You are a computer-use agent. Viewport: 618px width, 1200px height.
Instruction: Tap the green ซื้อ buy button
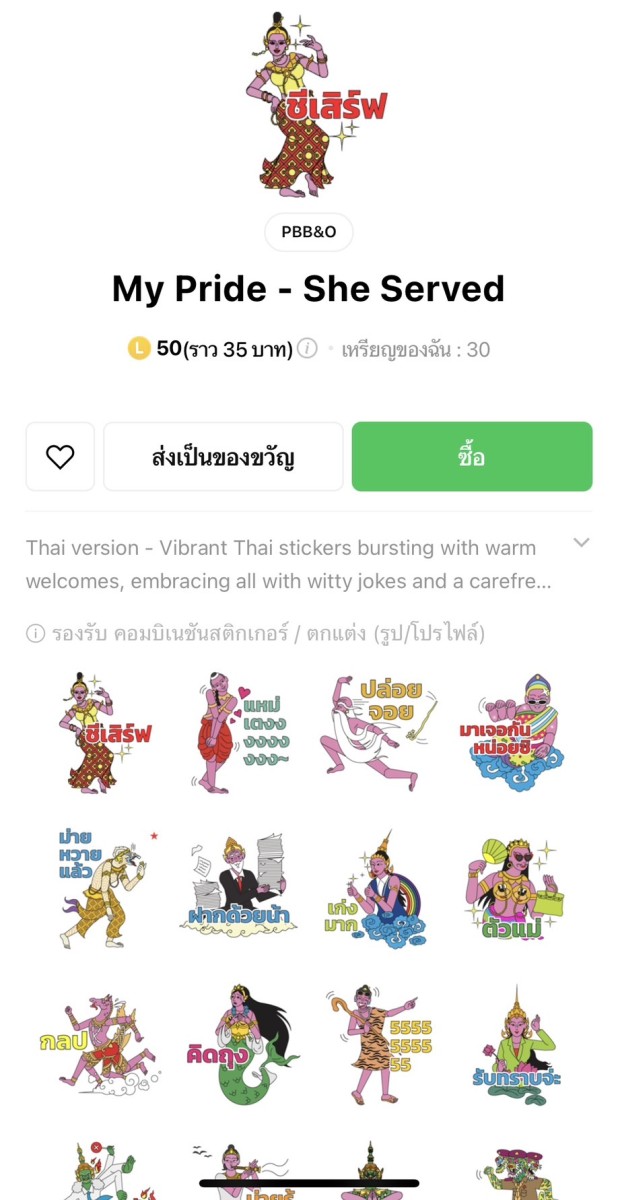(472, 457)
